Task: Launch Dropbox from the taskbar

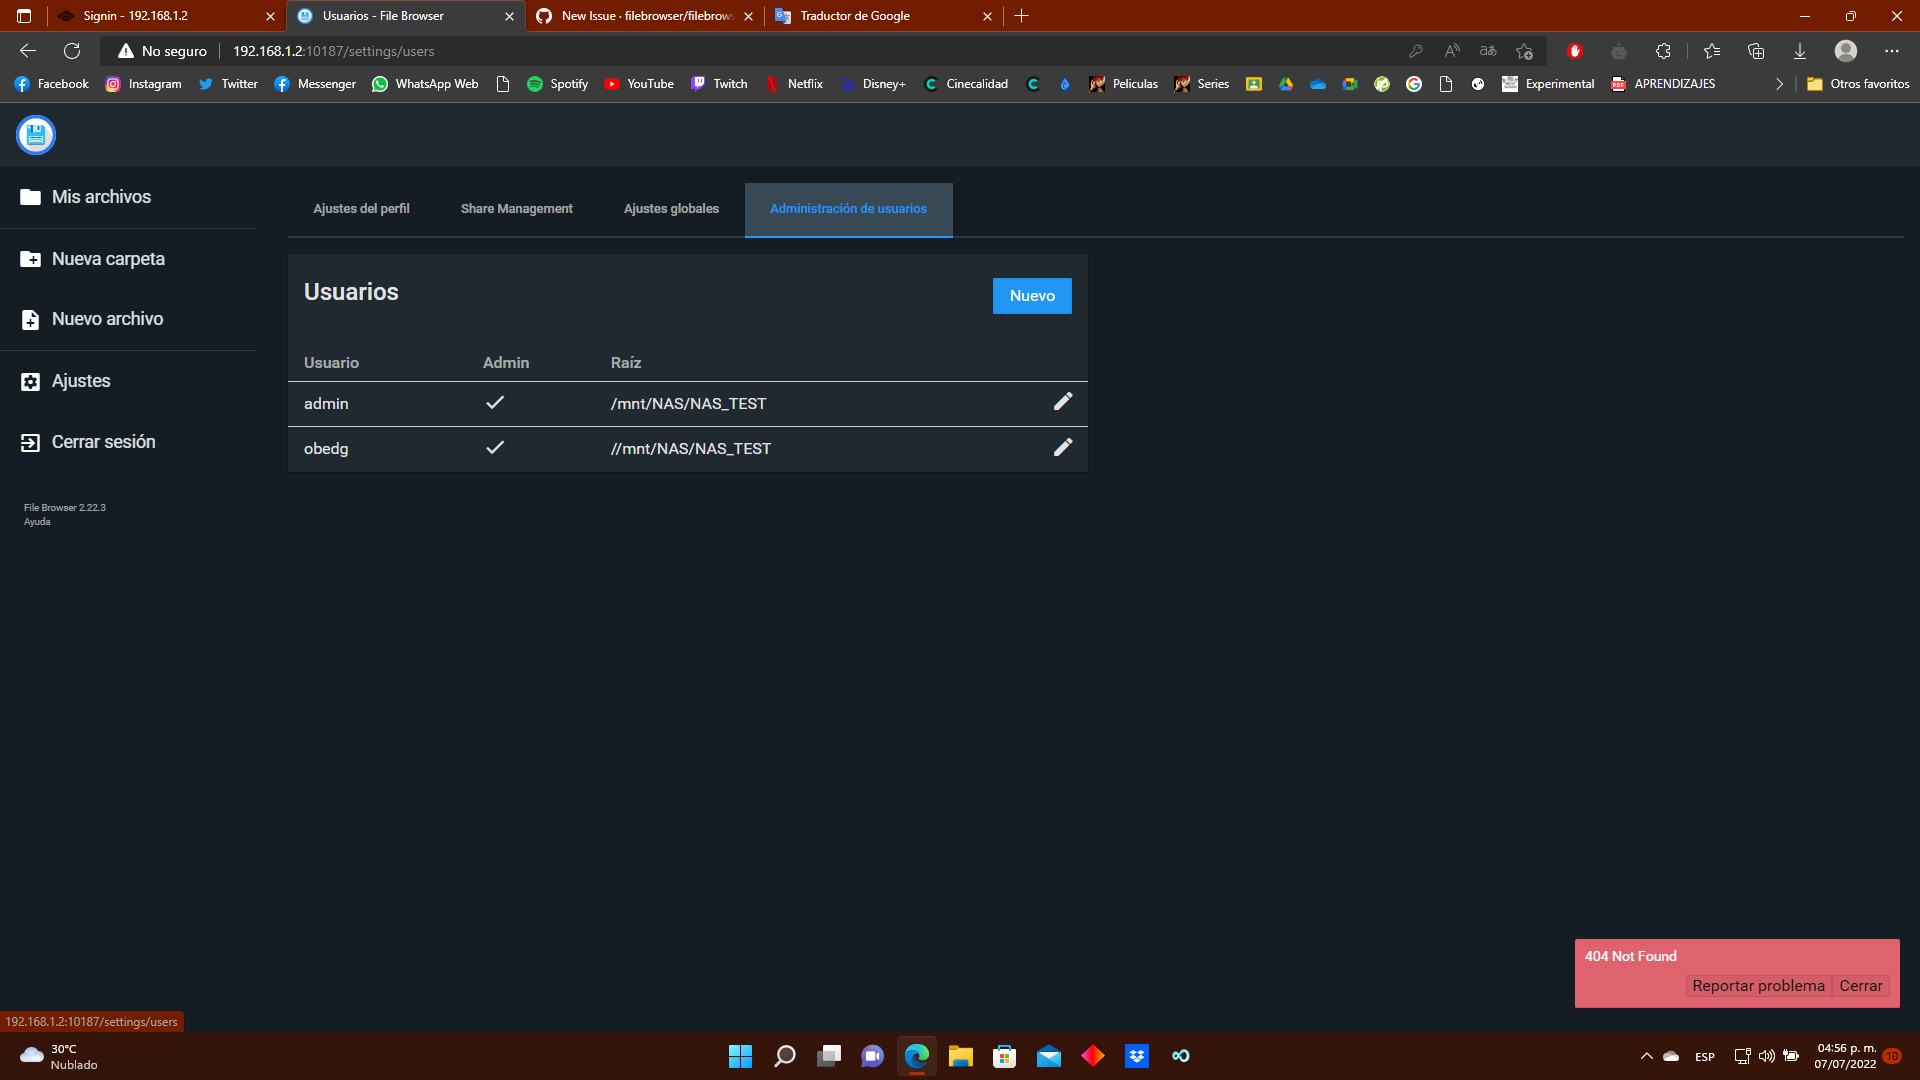Action: point(1137,1056)
